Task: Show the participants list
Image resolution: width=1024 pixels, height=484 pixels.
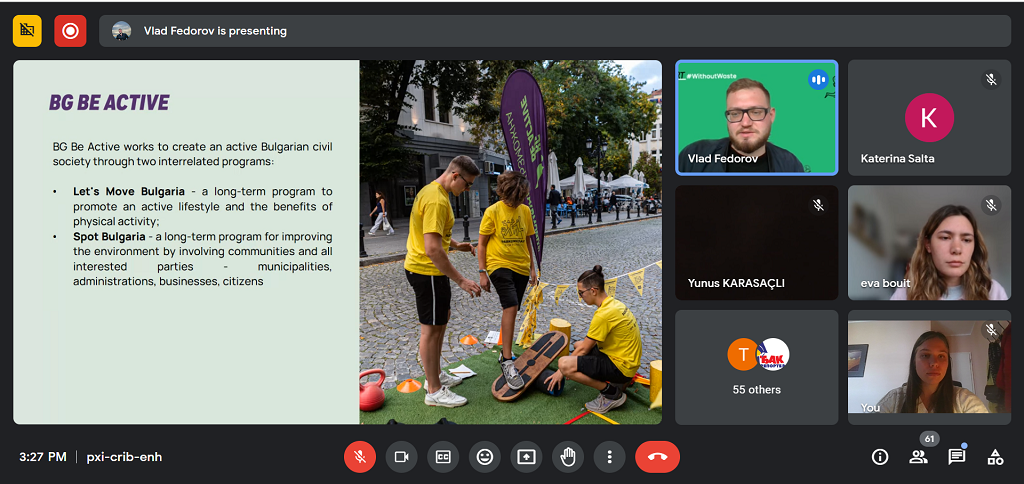Action: coord(918,457)
